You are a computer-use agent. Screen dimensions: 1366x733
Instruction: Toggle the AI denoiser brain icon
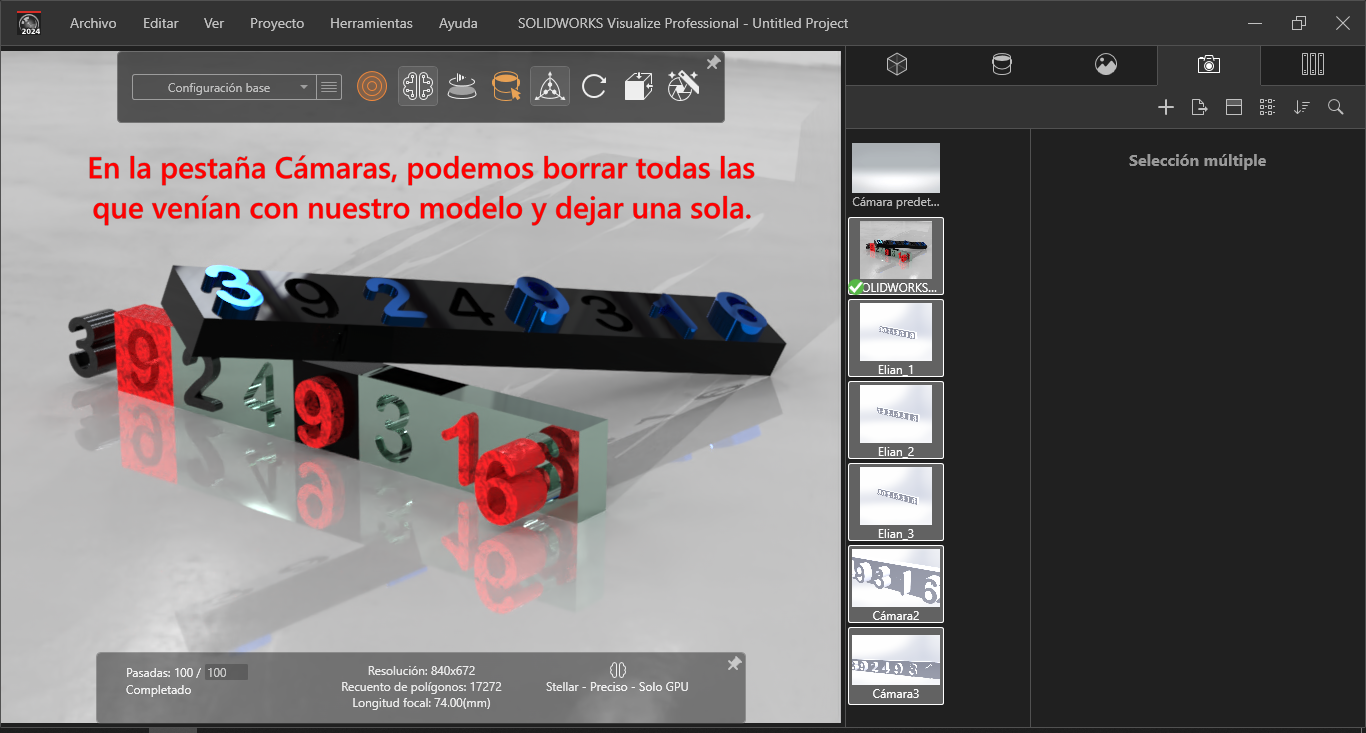click(418, 86)
